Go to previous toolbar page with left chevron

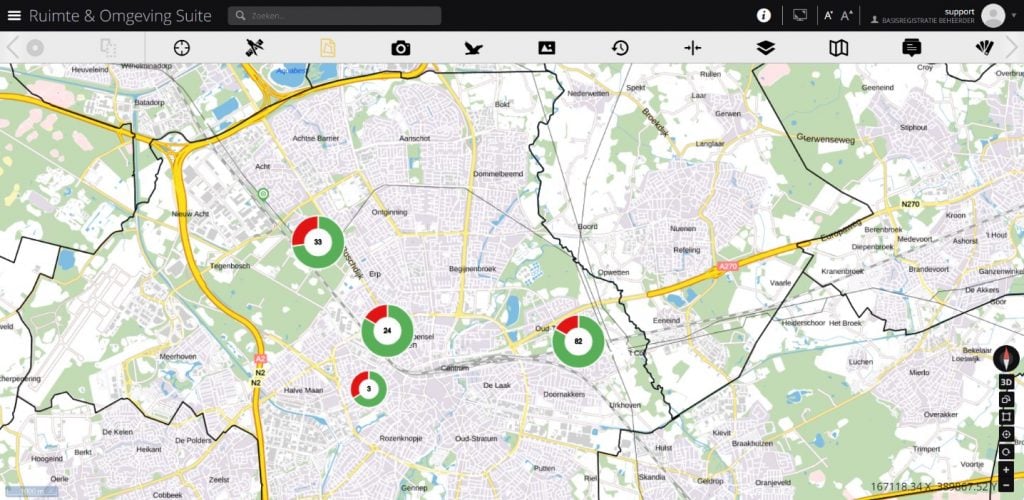point(11,48)
